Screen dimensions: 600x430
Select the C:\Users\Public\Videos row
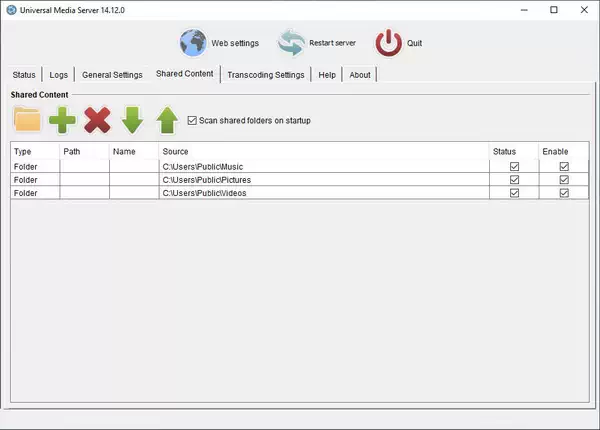tap(300, 193)
